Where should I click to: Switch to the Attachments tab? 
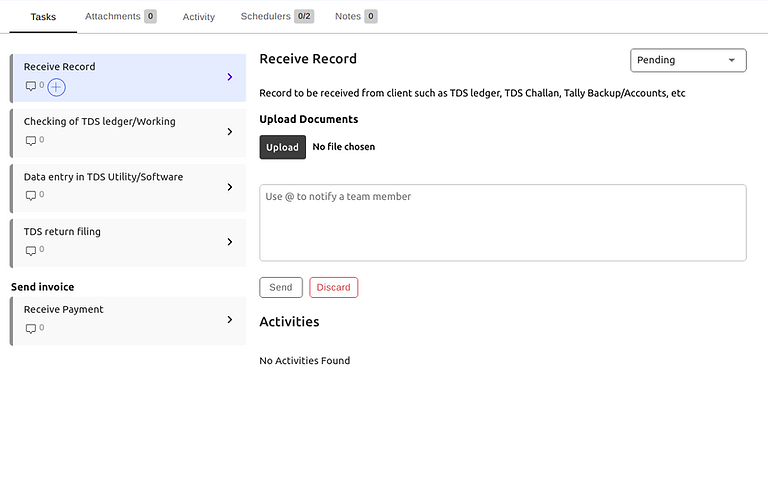pos(120,17)
